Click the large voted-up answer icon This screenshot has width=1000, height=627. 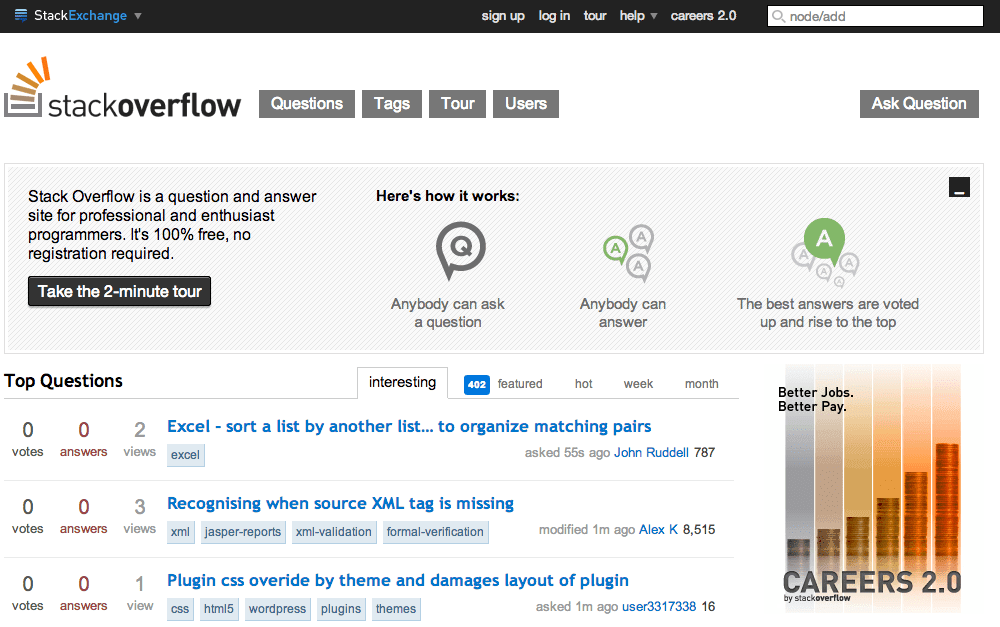coord(825,253)
